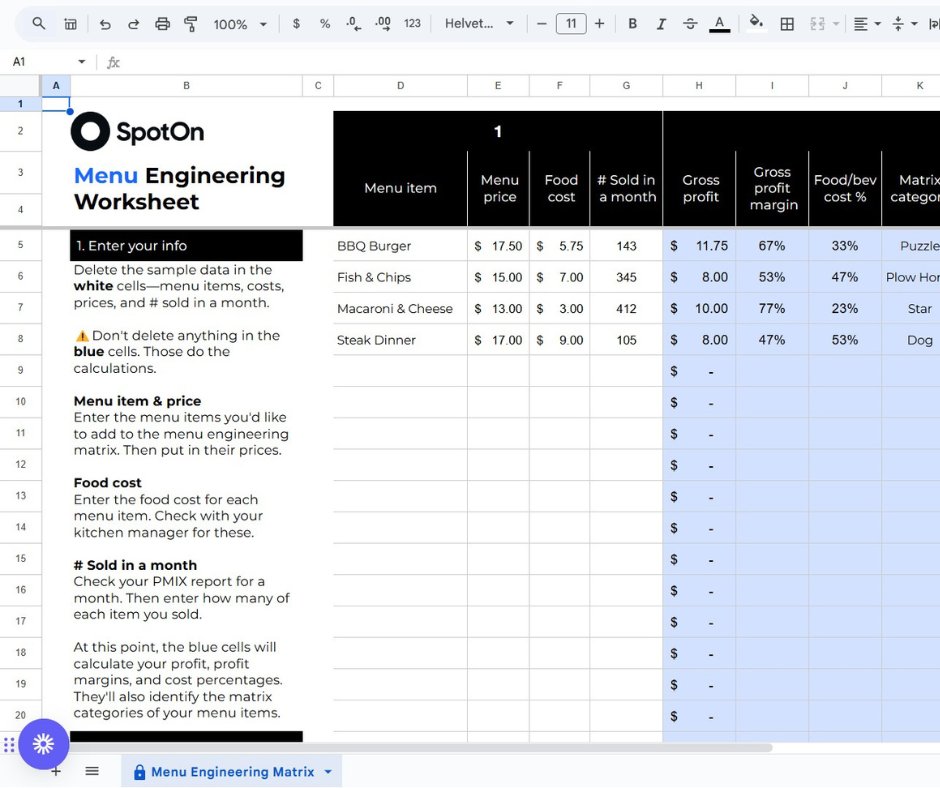
Task: Click the Fish & Chips cell
Action: (400, 277)
